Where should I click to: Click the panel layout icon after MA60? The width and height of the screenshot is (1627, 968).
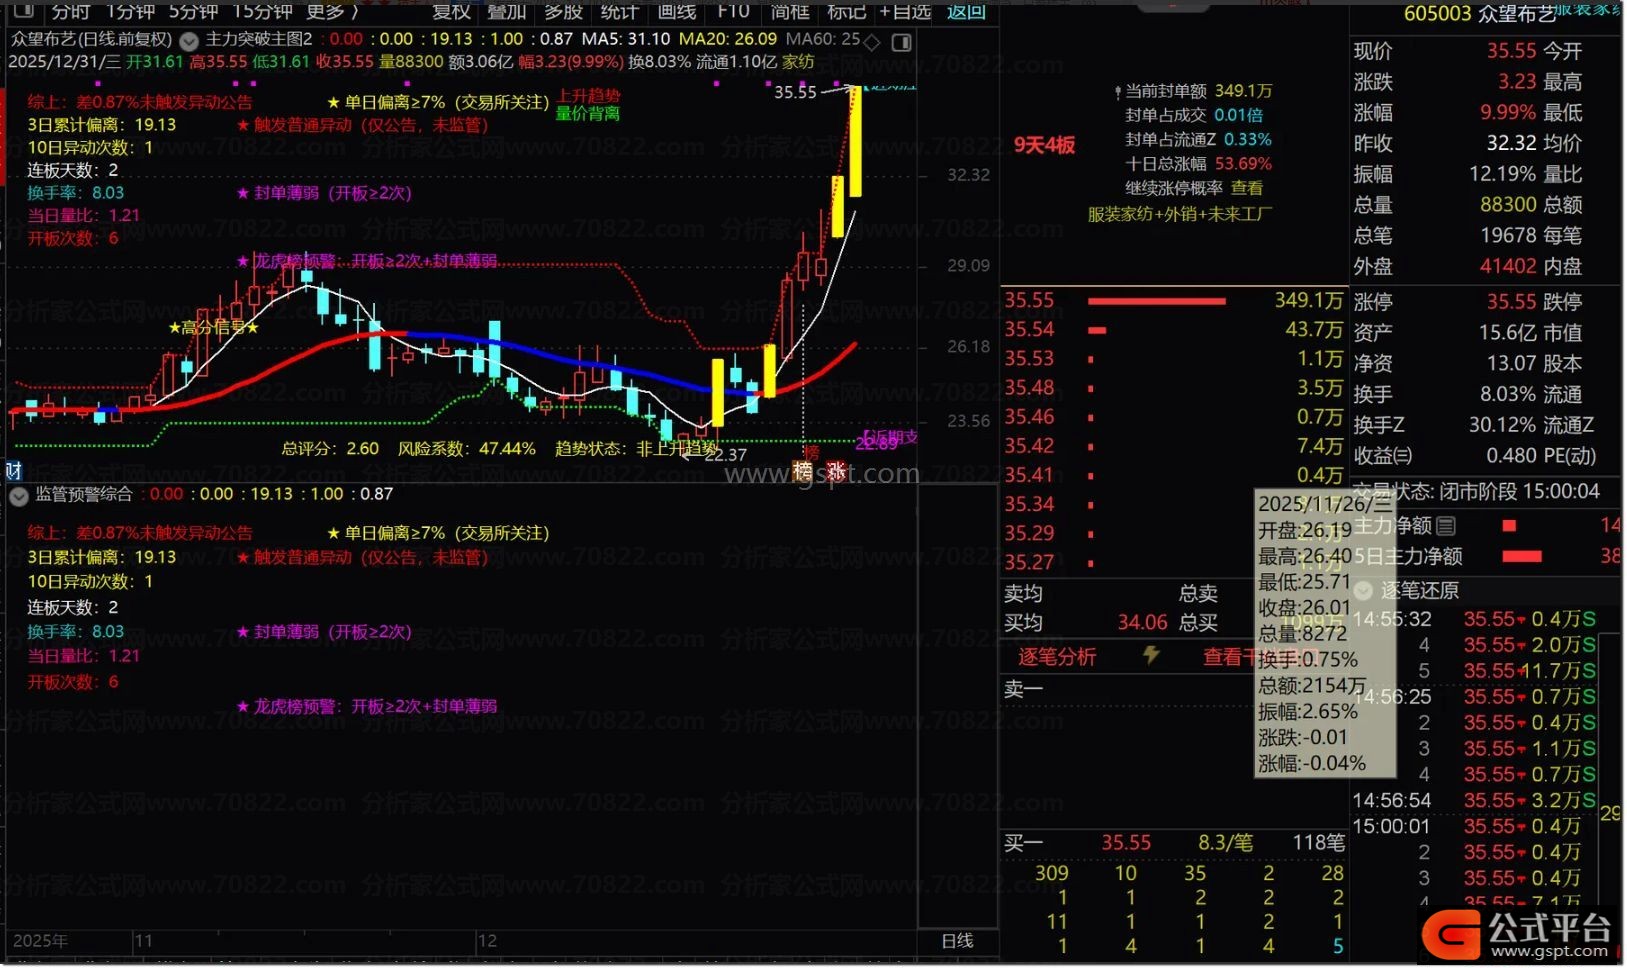901,42
